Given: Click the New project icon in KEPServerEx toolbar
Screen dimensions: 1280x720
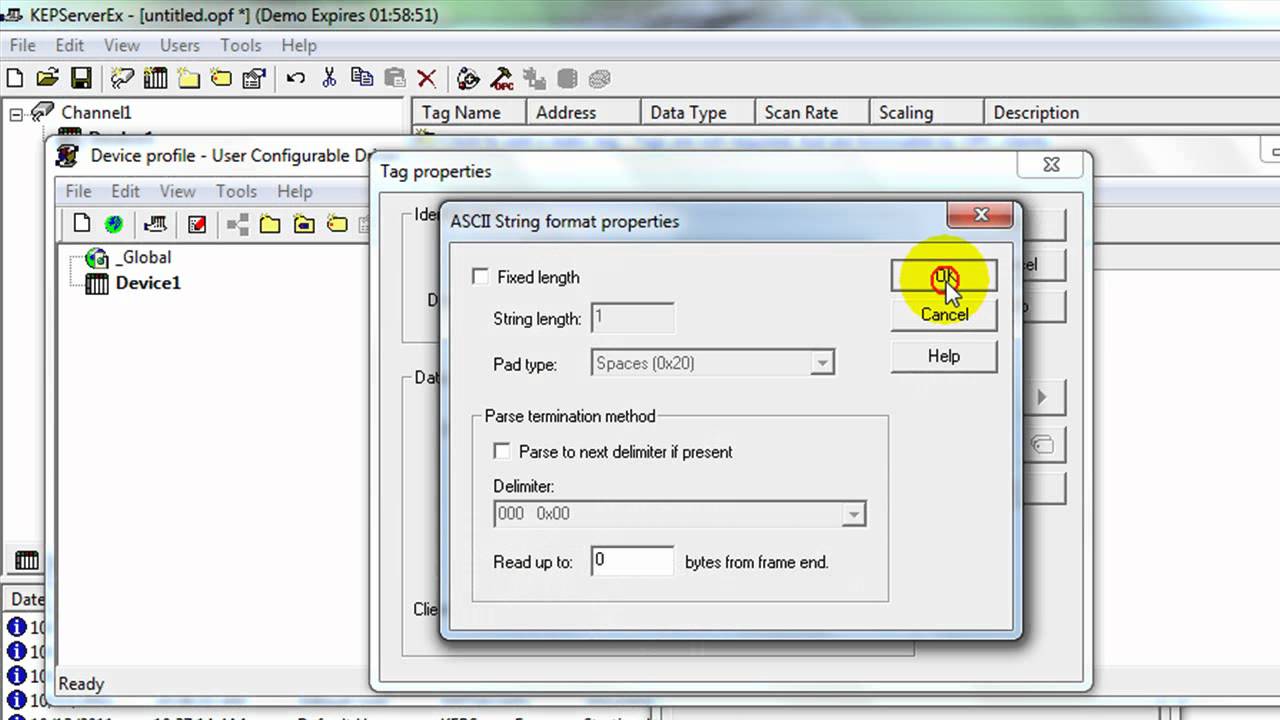Looking at the screenshot, I should coord(15,78).
